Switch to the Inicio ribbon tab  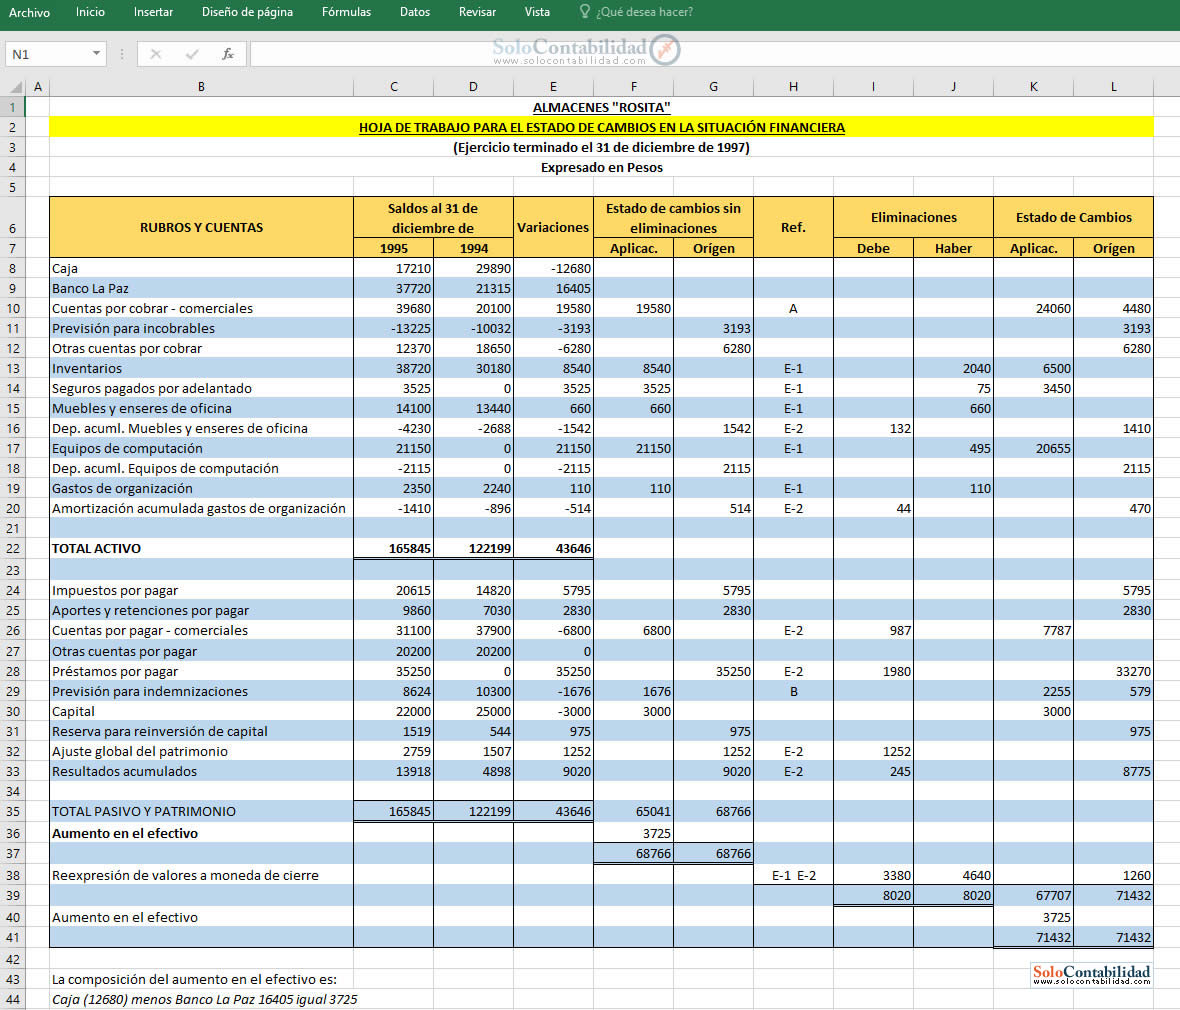90,12
